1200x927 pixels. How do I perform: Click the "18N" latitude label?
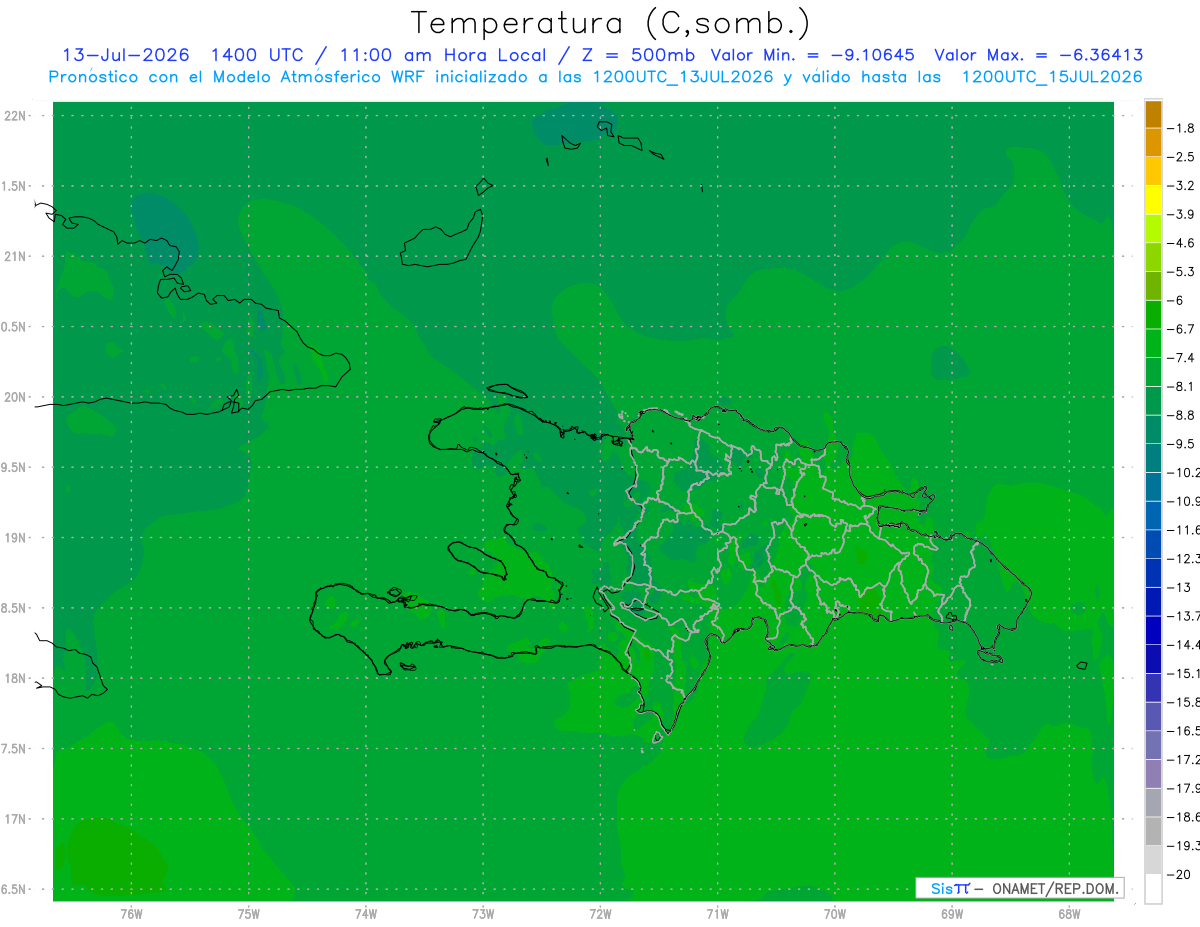15,679
